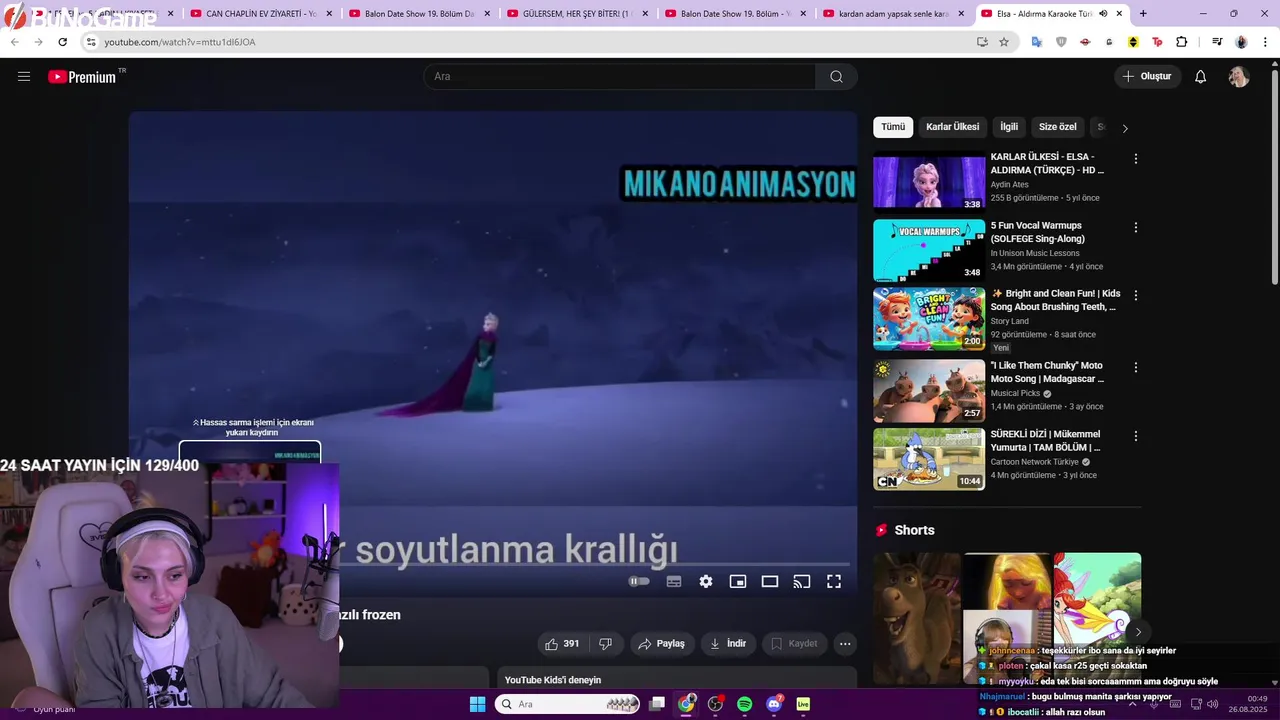The height and width of the screenshot is (720, 1280).
Task: Open YouTube notifications bell
Action: click(x=1200, y=77)
